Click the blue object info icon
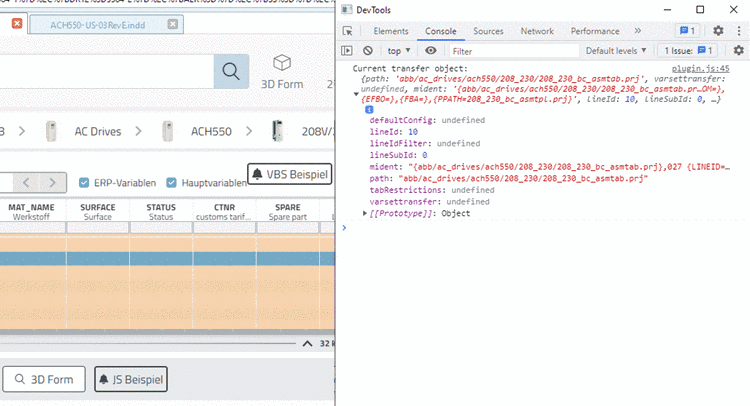 pyautogui.click(x=369, y=110)
